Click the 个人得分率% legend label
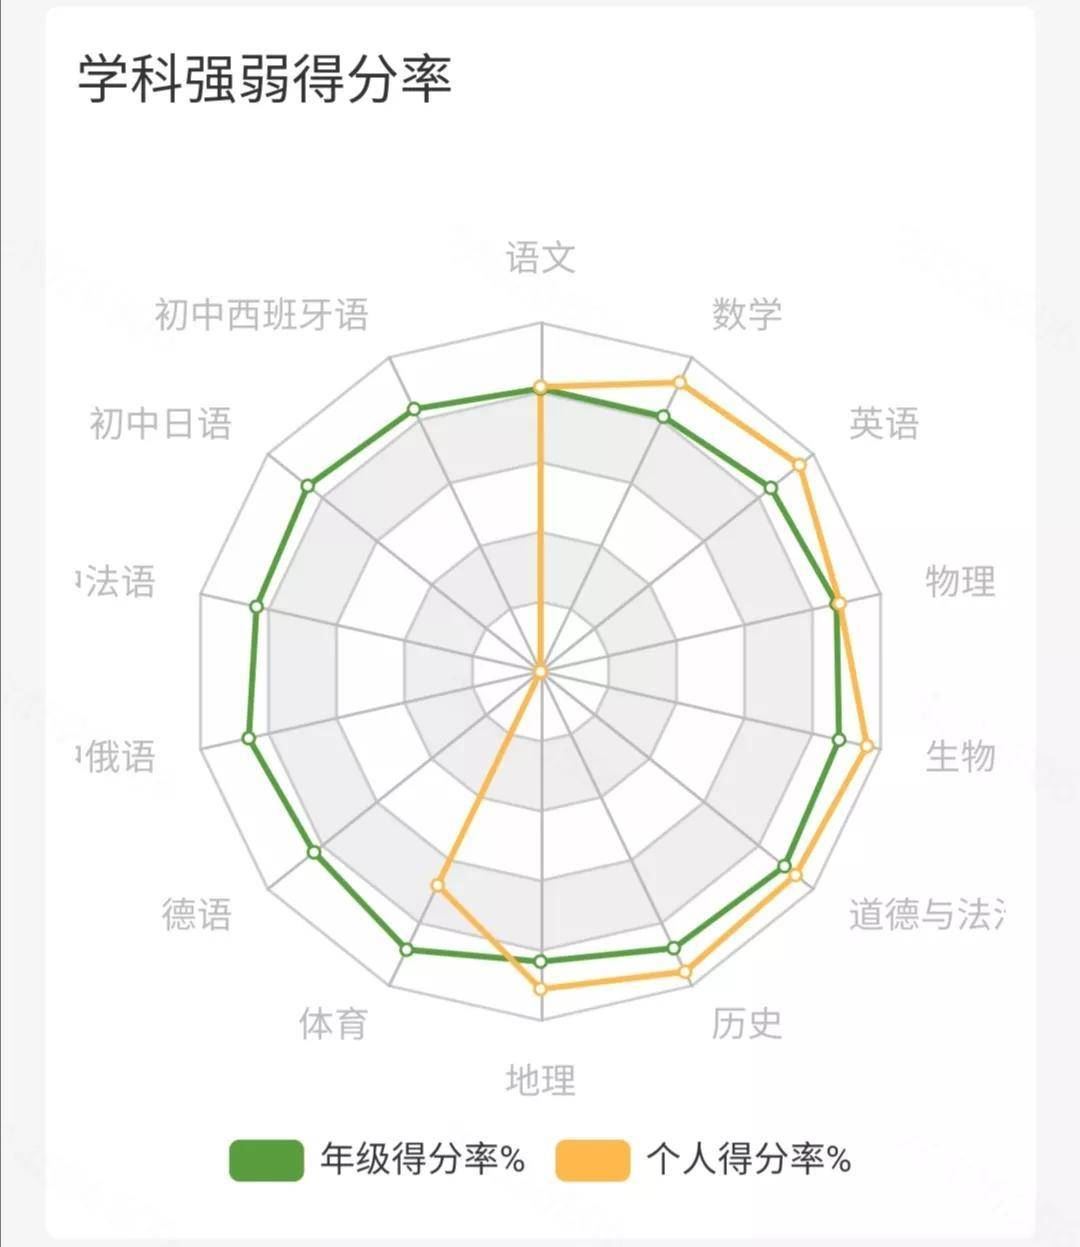Screen dimensions: 1080x1247 [749, 1160]
